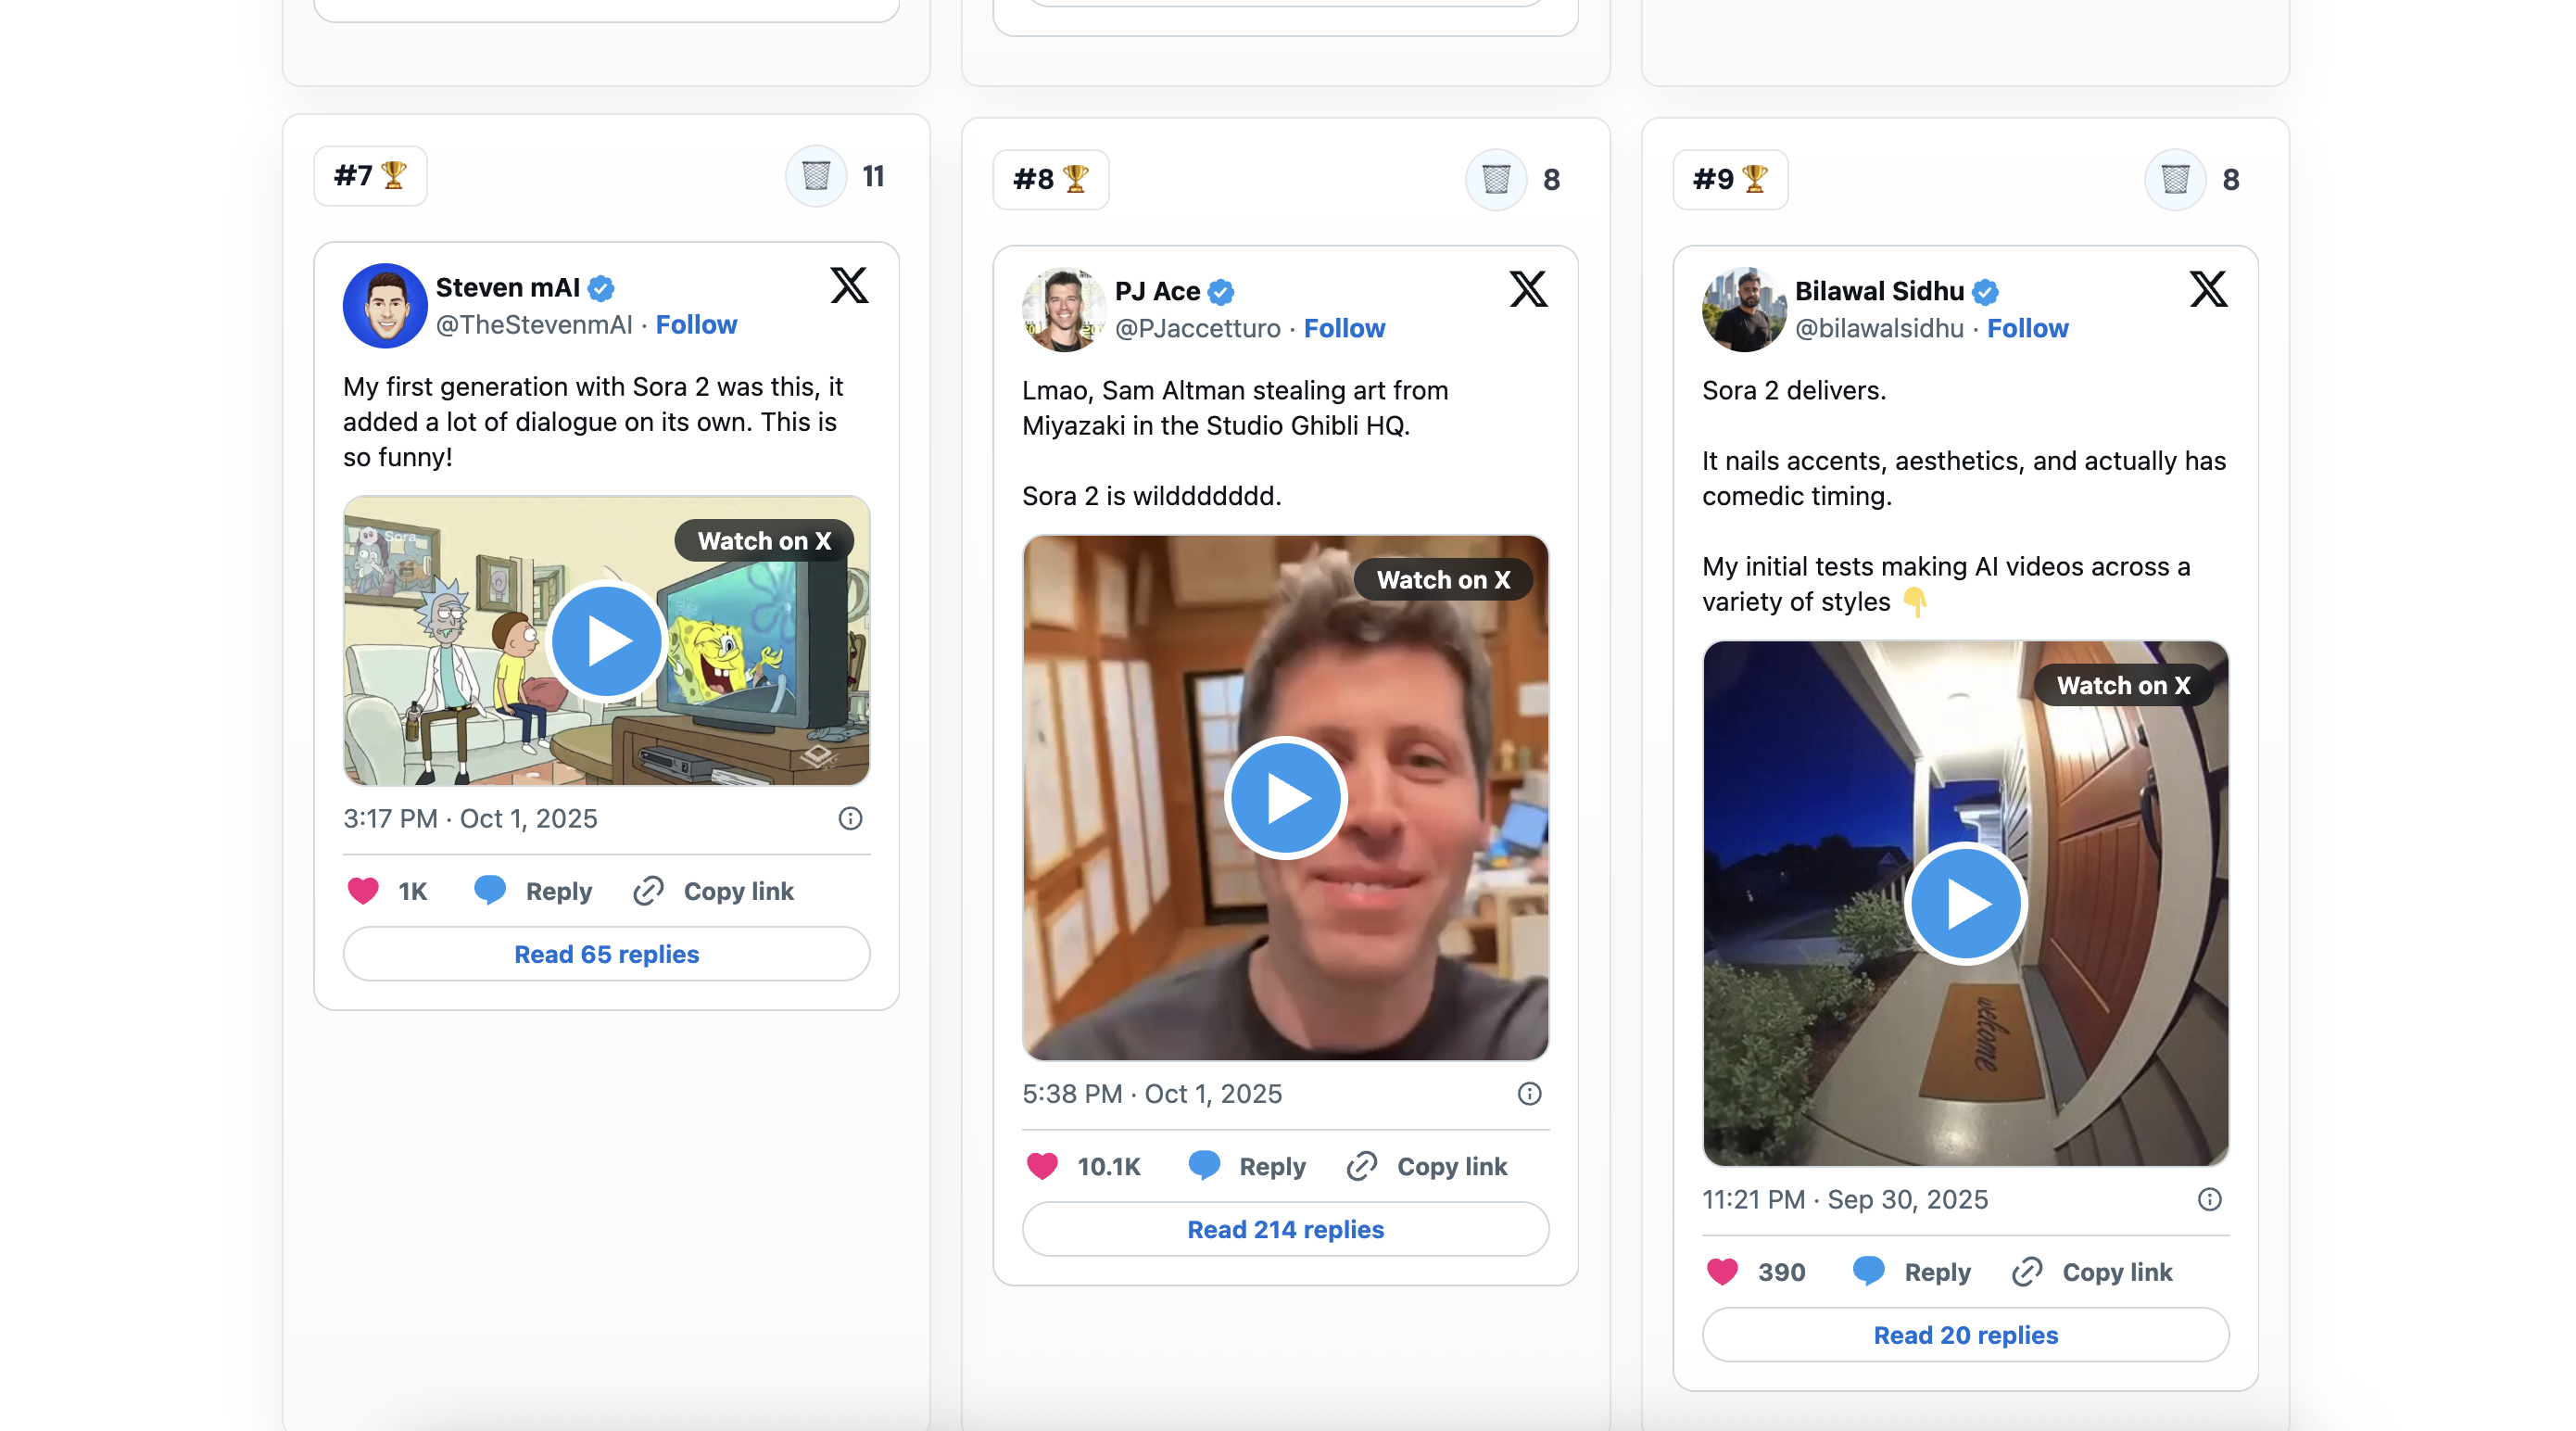
Task: Click the trash vote icon on card #7
Action: coord(816,176)
